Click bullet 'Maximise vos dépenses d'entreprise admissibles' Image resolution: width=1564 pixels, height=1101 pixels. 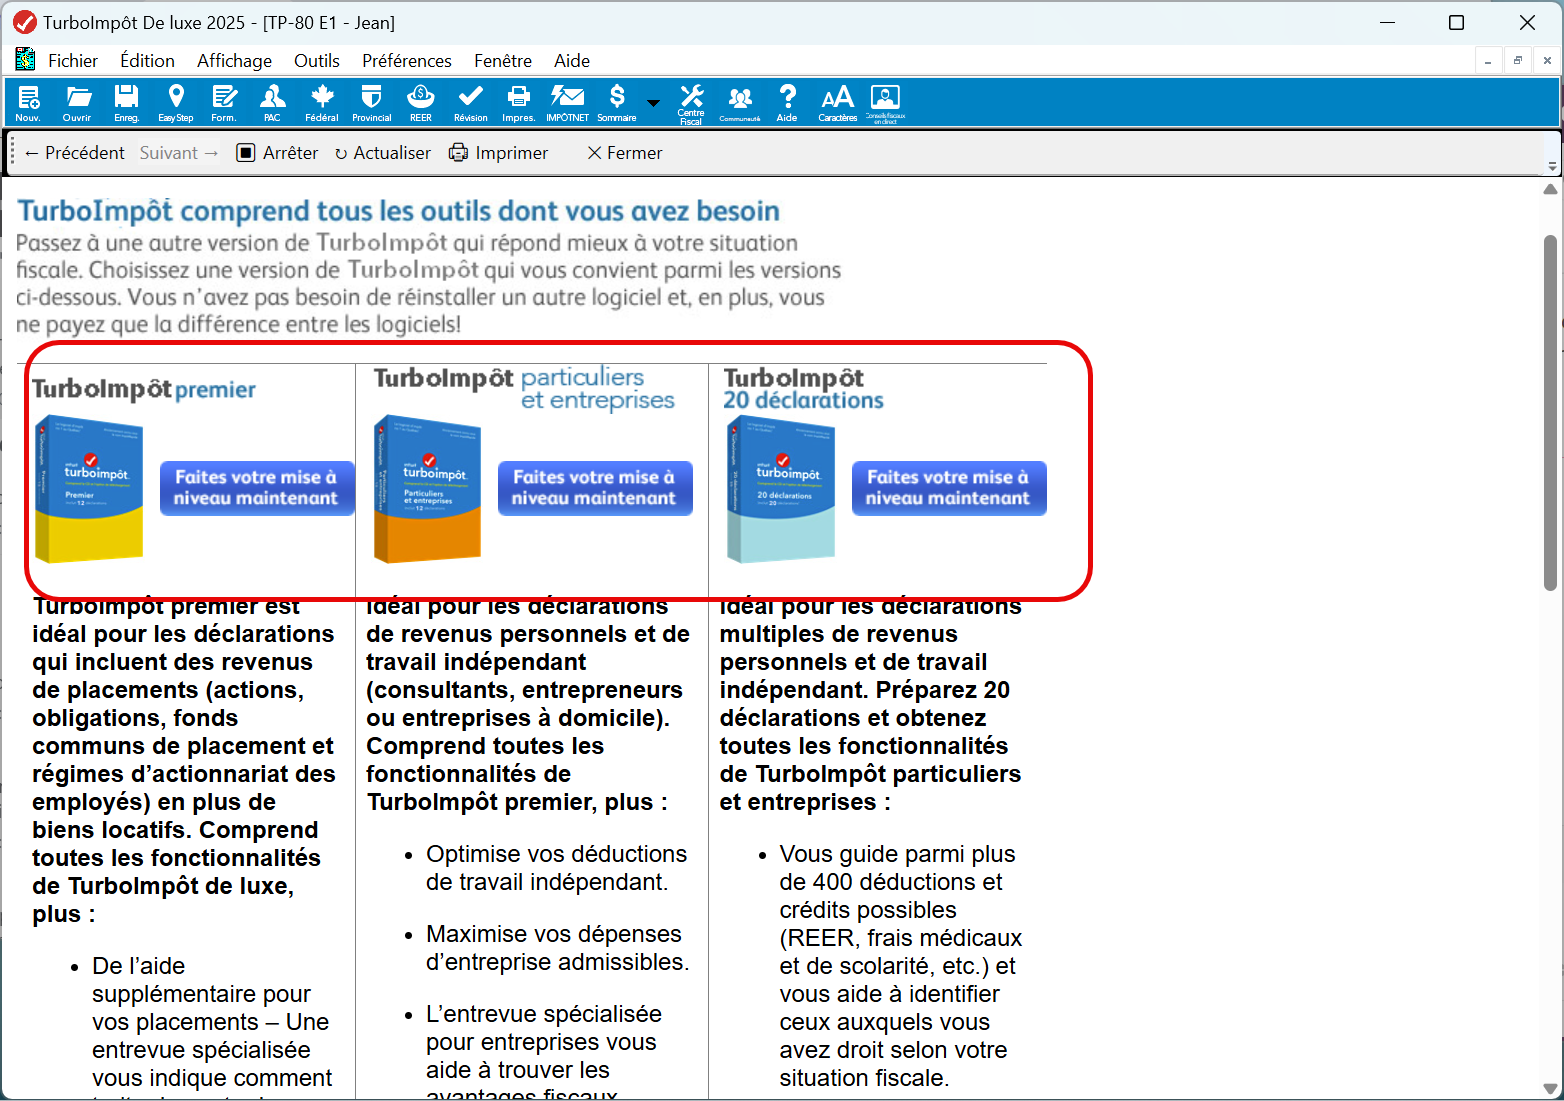pos(557,948)
